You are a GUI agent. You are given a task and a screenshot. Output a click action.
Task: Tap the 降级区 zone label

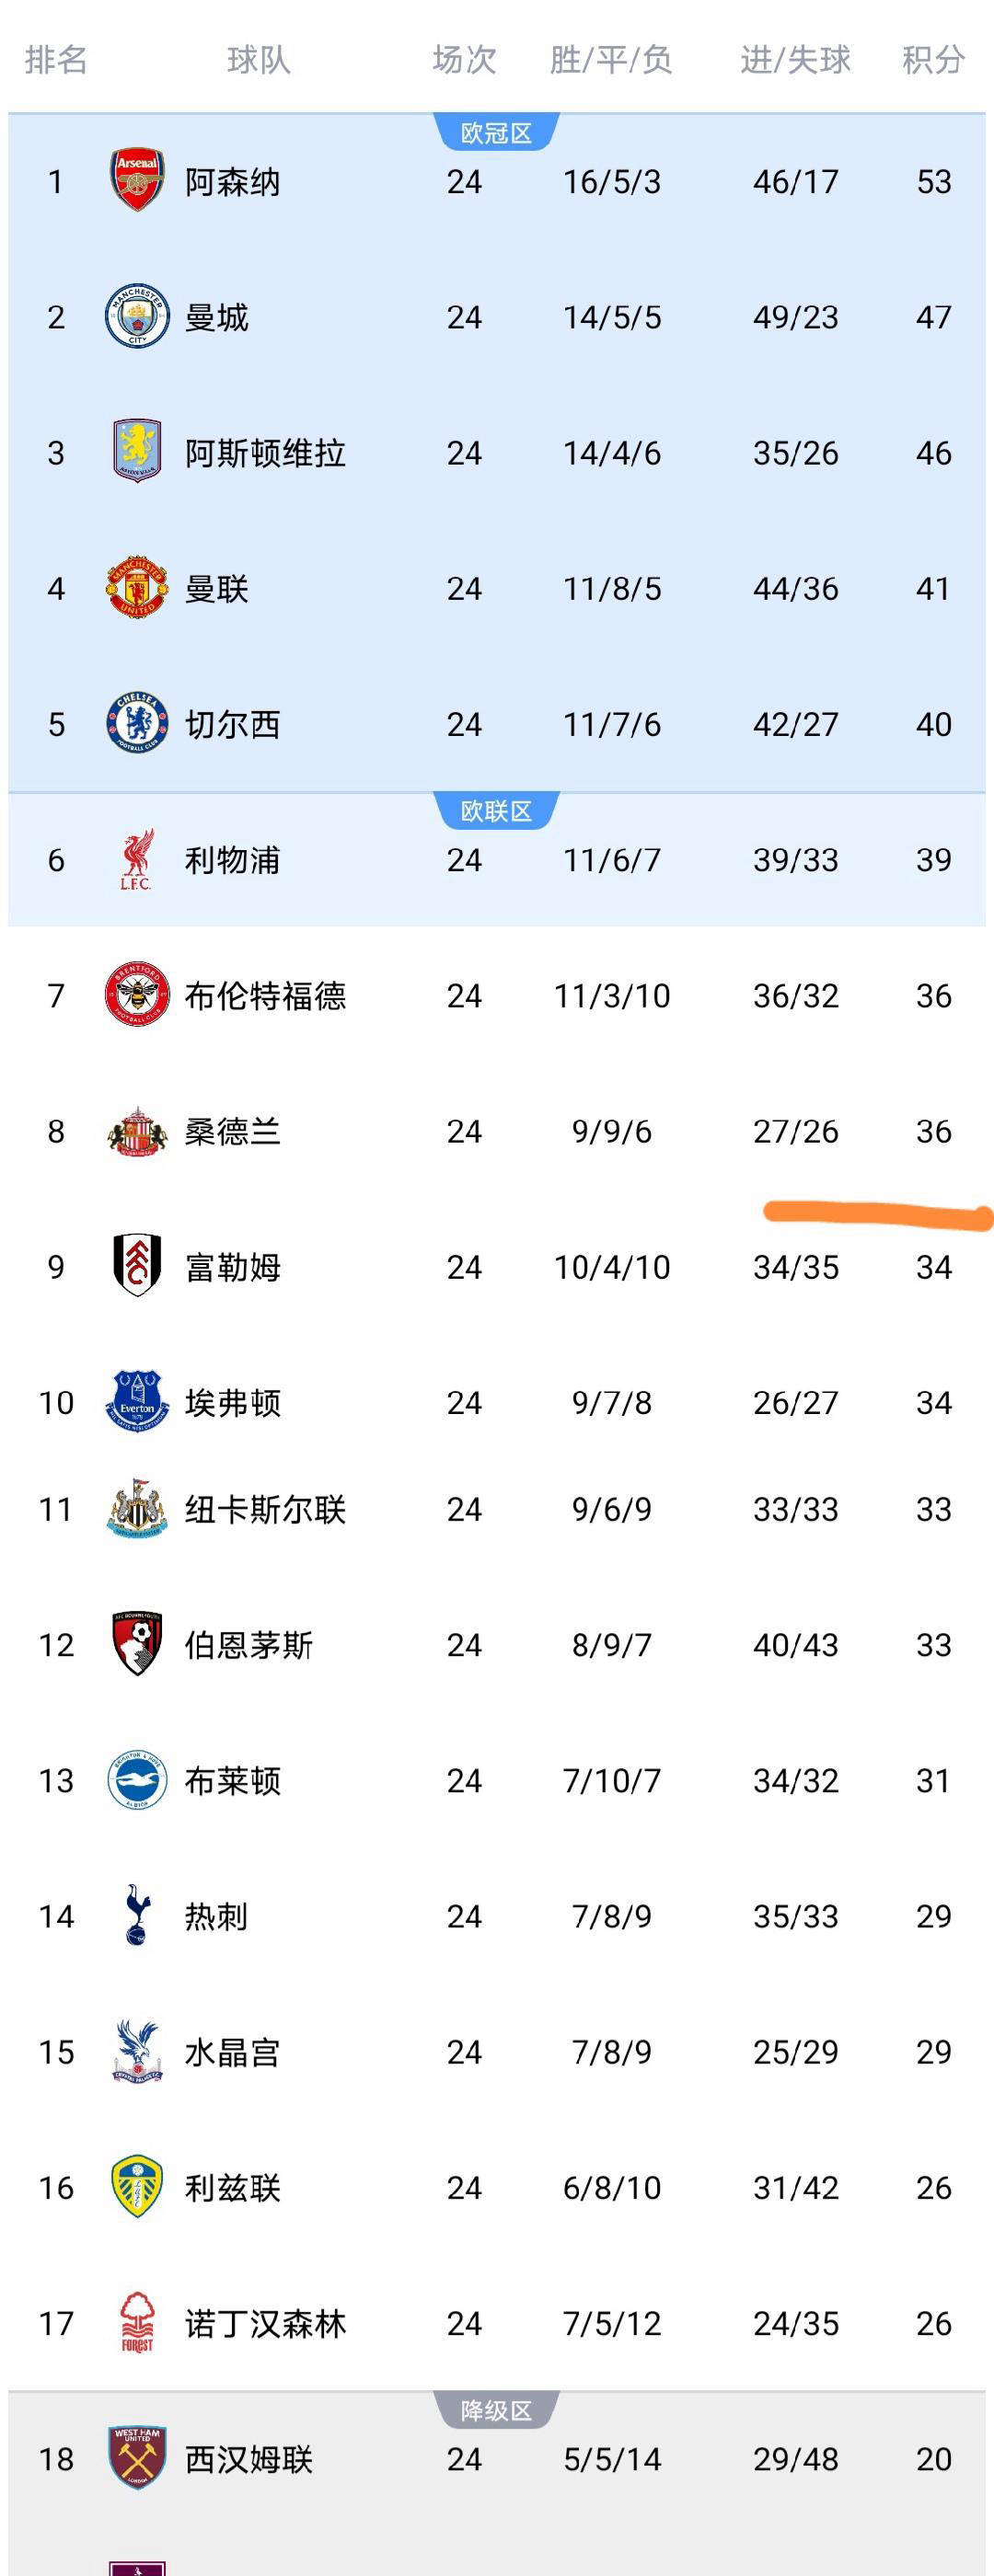[496, 2411]
